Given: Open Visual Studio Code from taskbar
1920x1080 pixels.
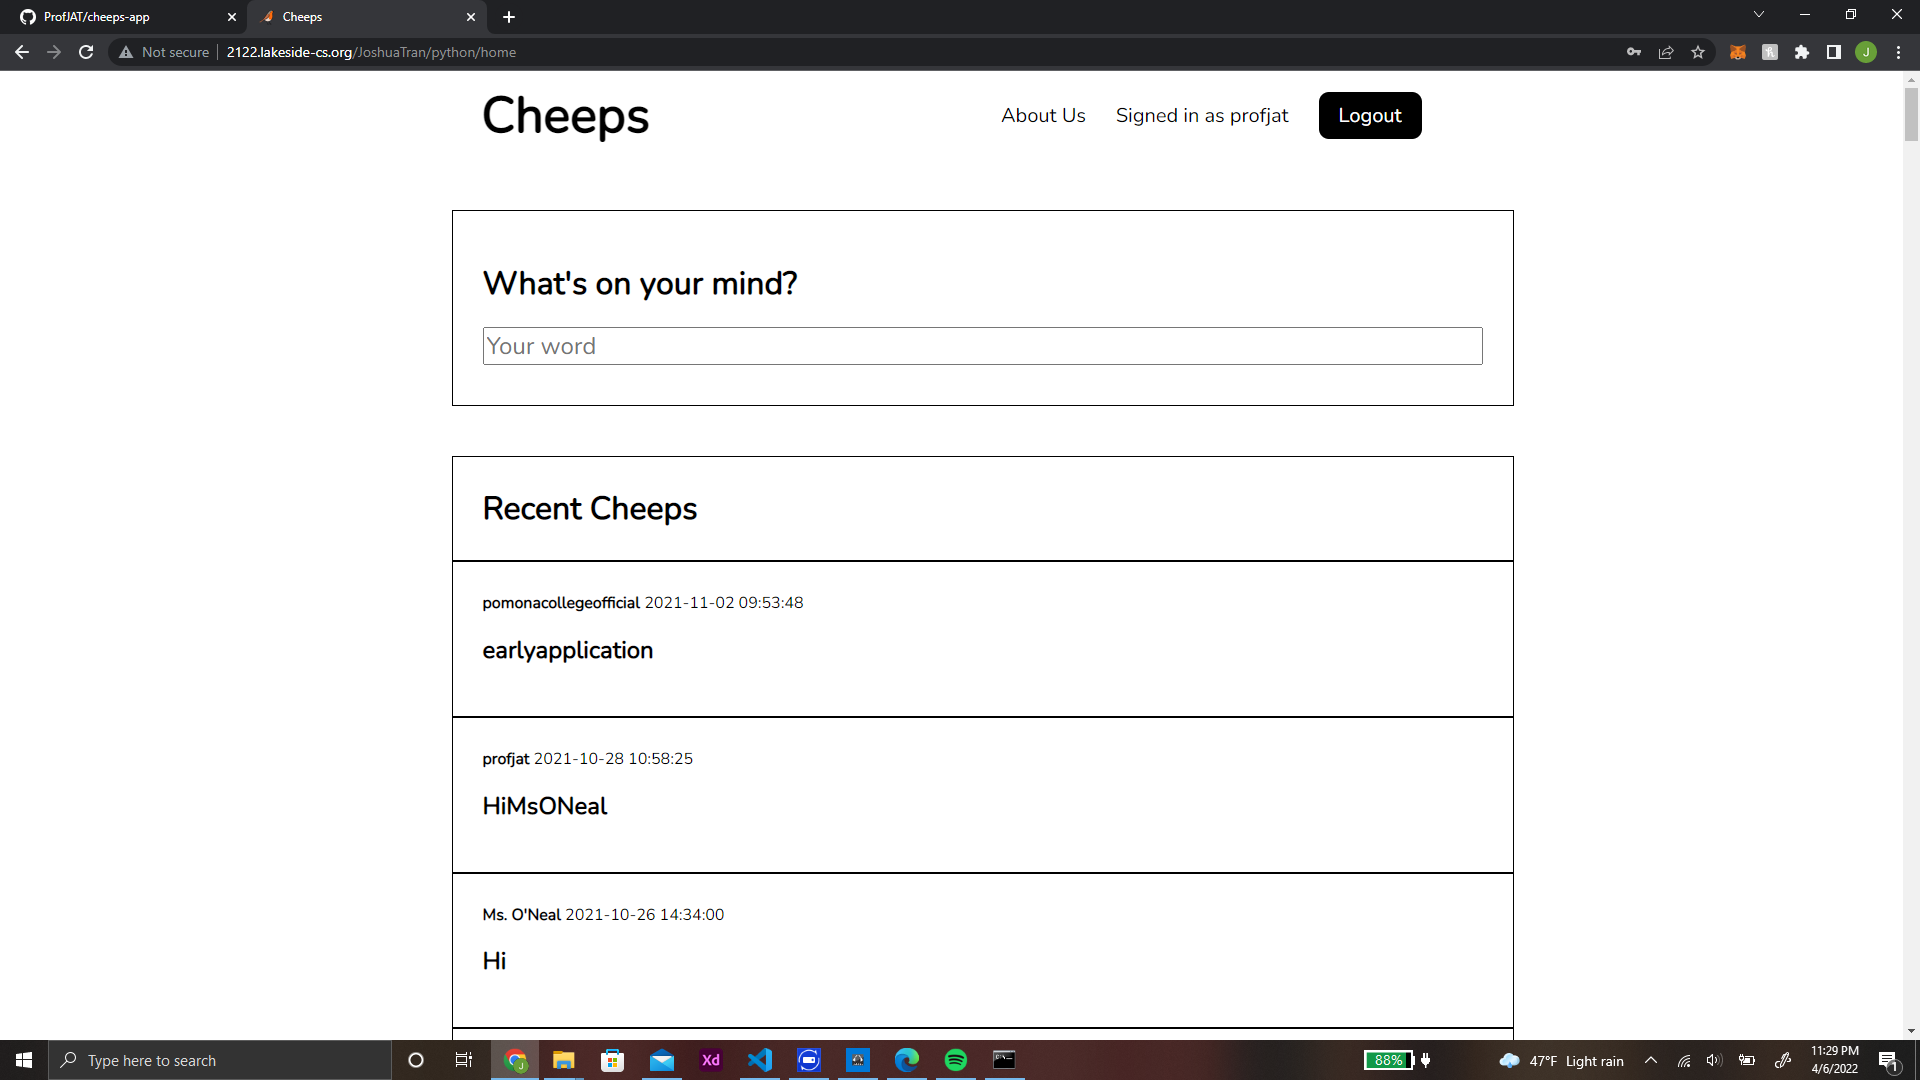Looking at the screenshot, I should coord(760,1060).
